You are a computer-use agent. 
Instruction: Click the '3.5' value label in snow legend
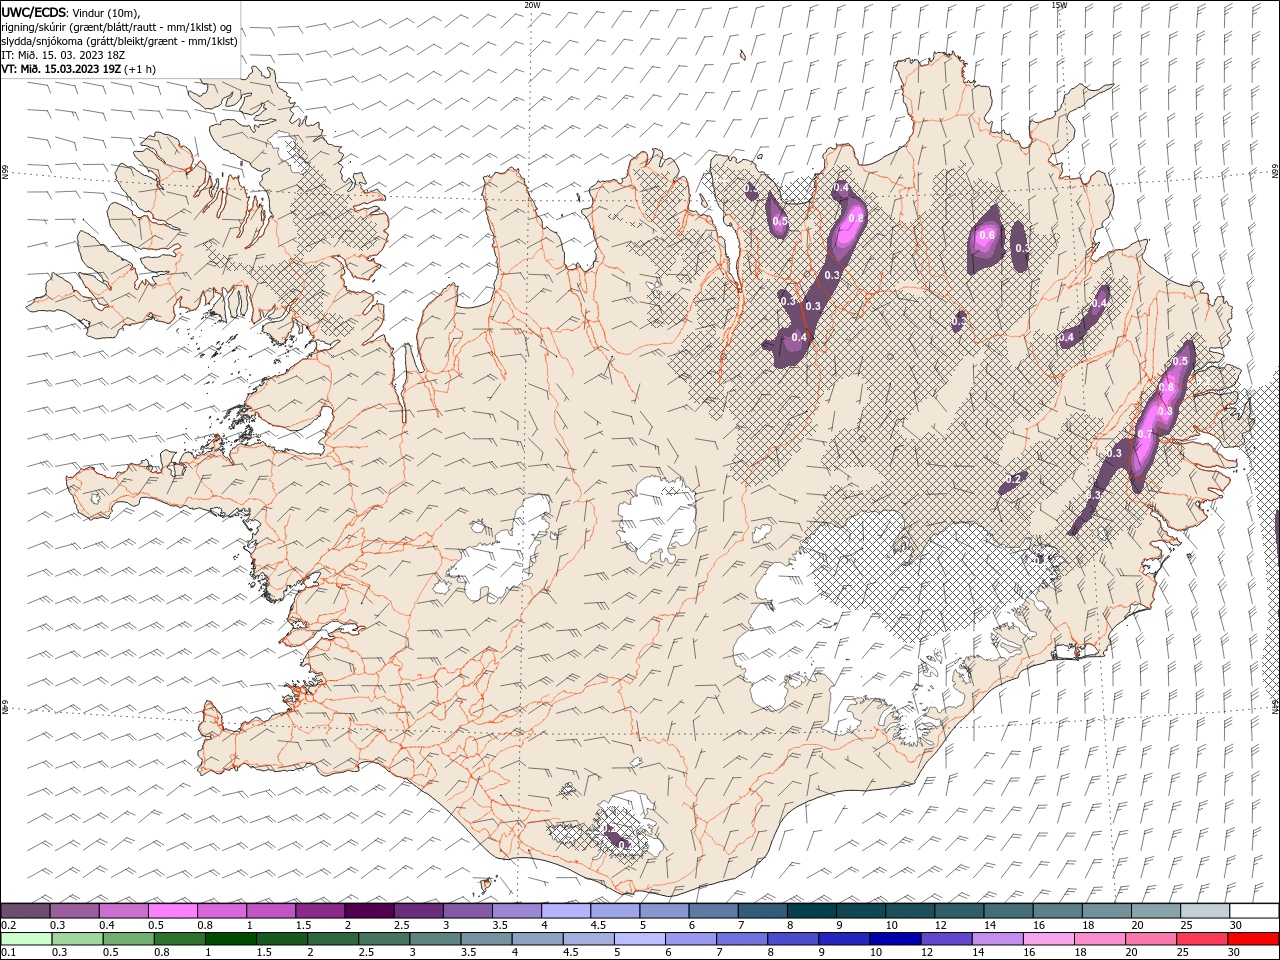coord(500,925)
